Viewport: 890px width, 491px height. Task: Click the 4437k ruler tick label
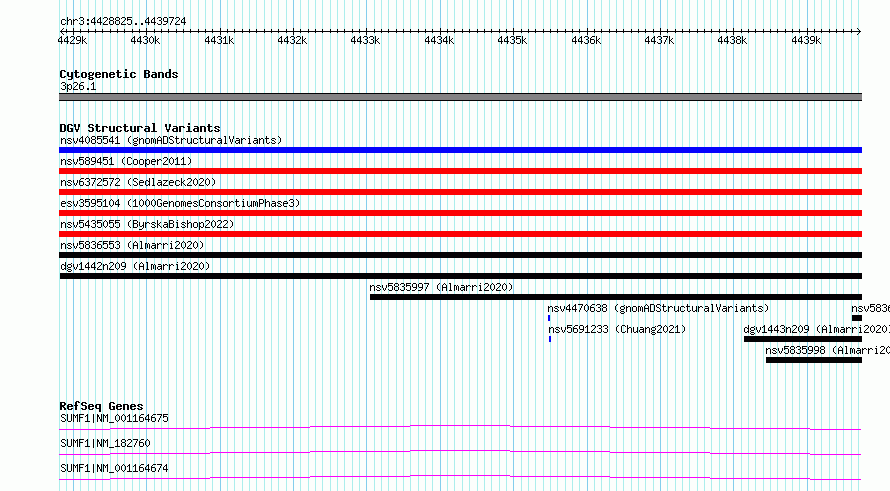(660, 40)
